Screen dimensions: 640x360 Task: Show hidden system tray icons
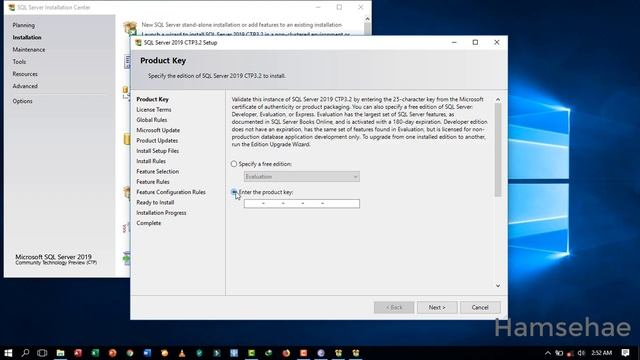pos(548,353)
